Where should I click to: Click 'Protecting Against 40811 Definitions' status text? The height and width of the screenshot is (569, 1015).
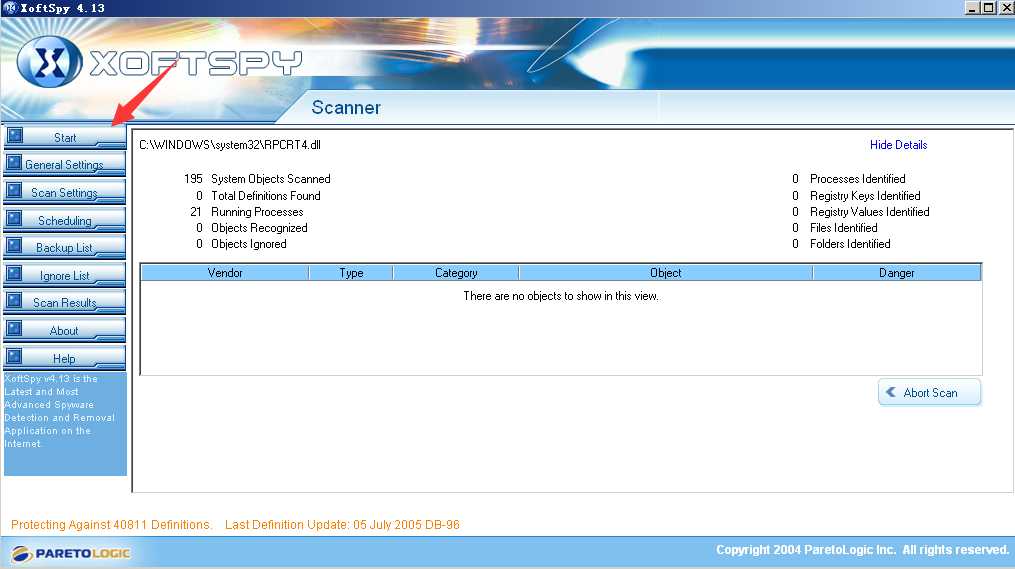pyautogui.click(x=111, y=524)
